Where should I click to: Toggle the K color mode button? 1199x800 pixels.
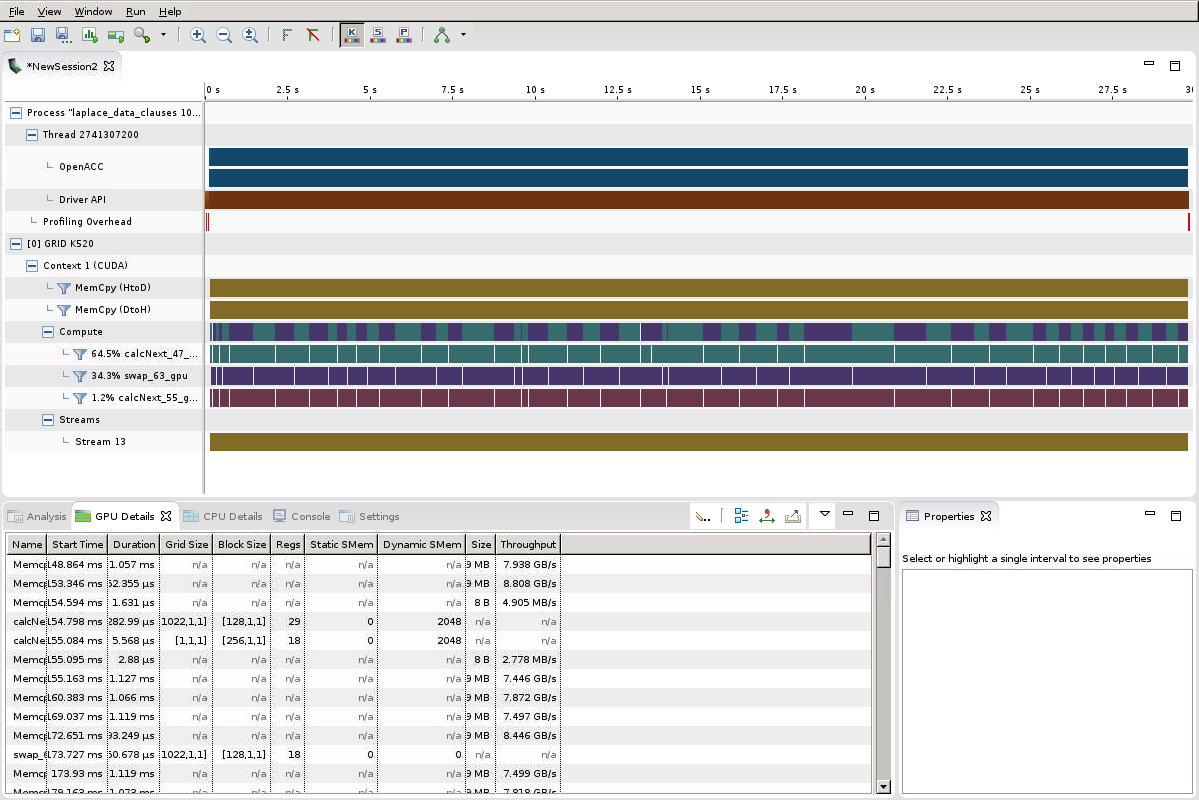[x=352, y=35]
